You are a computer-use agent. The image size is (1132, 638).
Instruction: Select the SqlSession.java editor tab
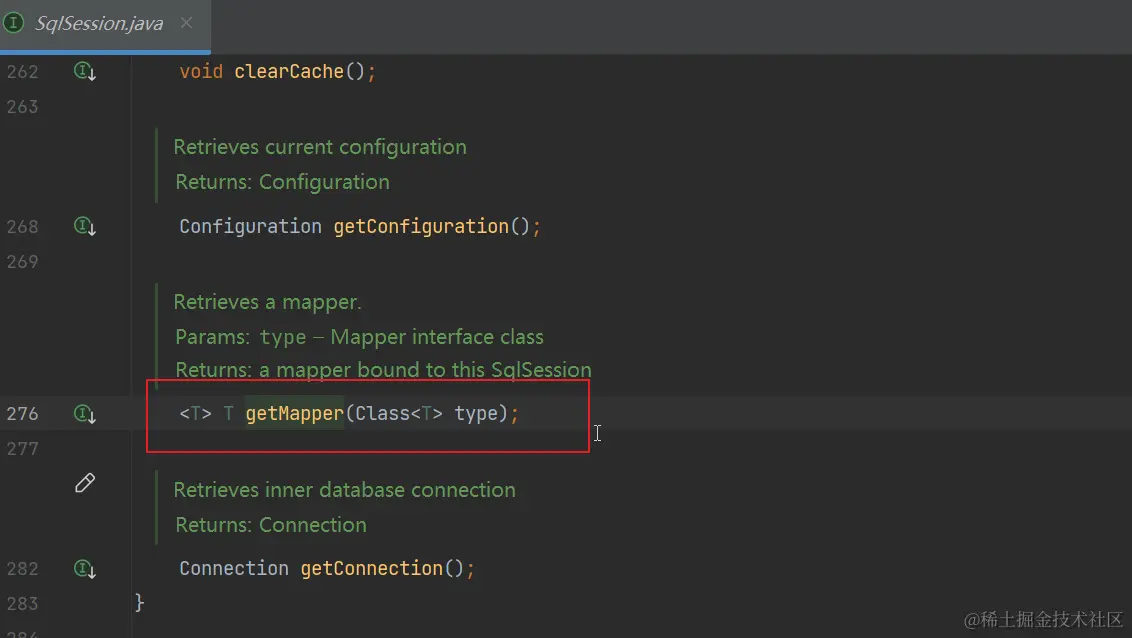click(105, 24)
